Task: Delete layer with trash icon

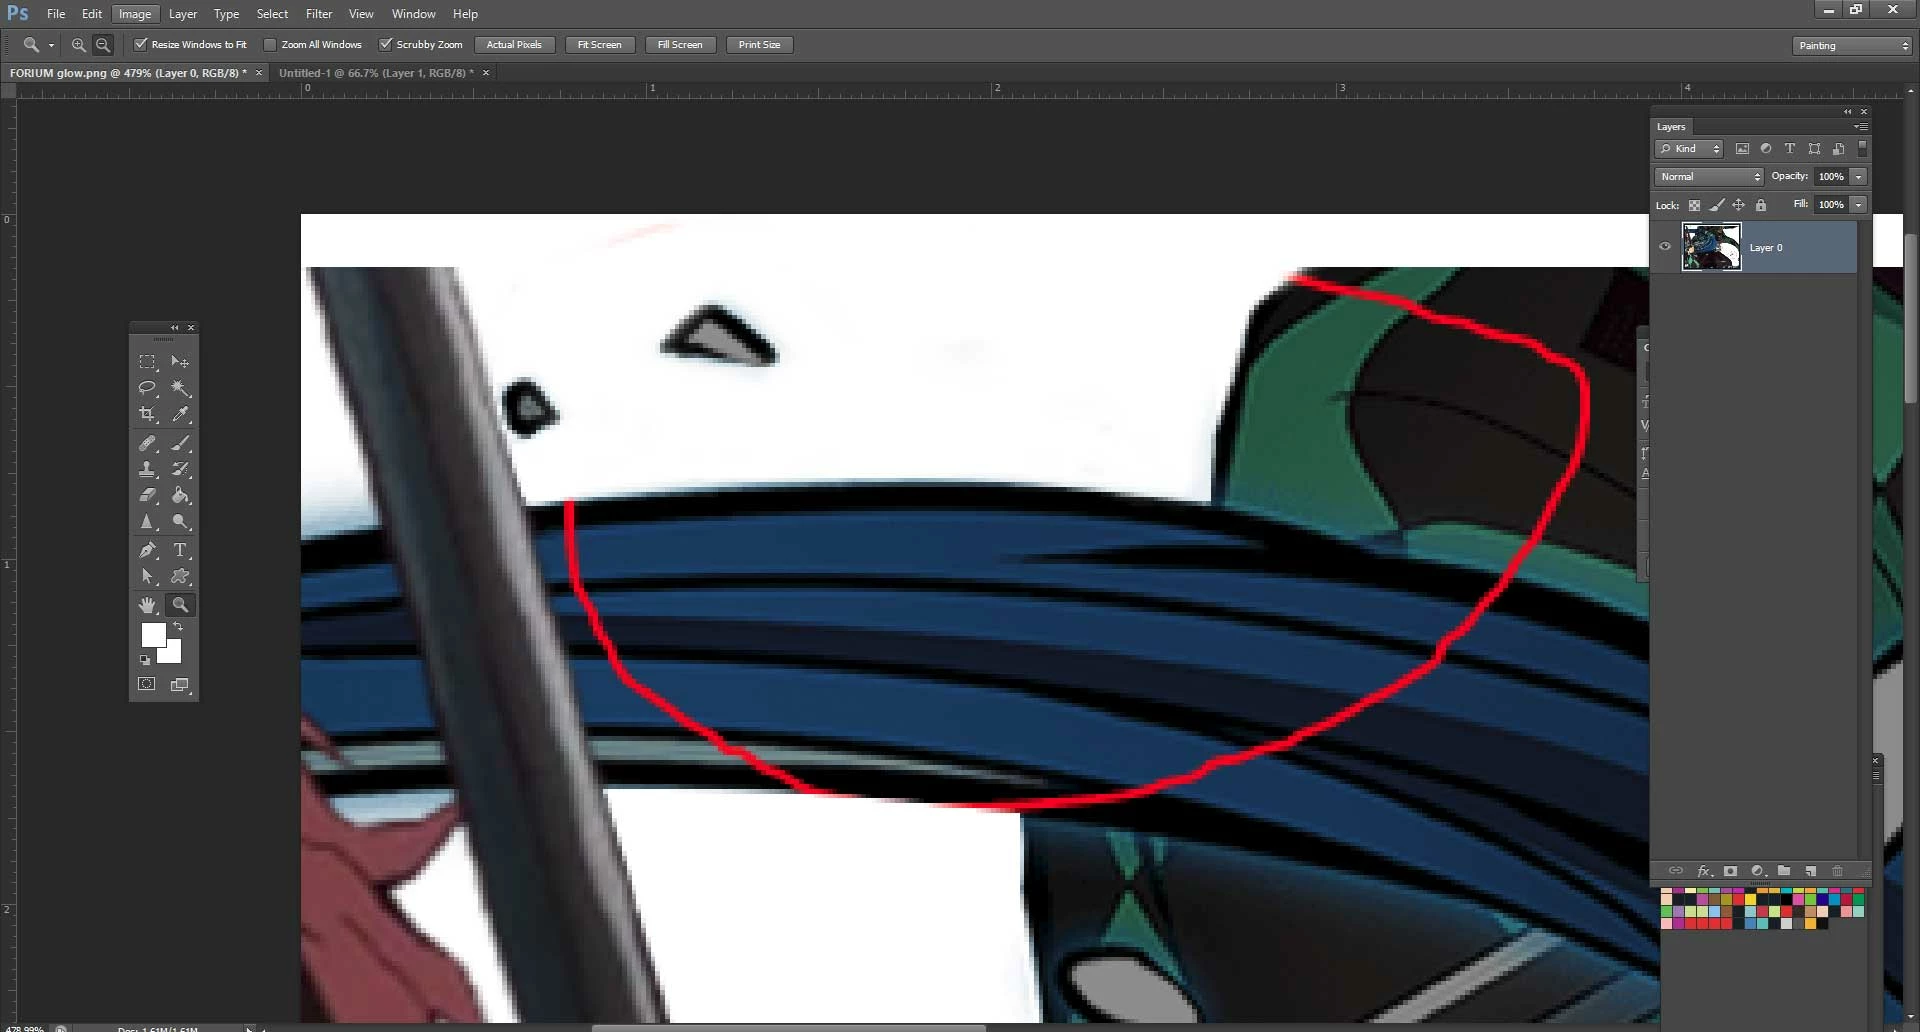Action: tap(1837, 871)
